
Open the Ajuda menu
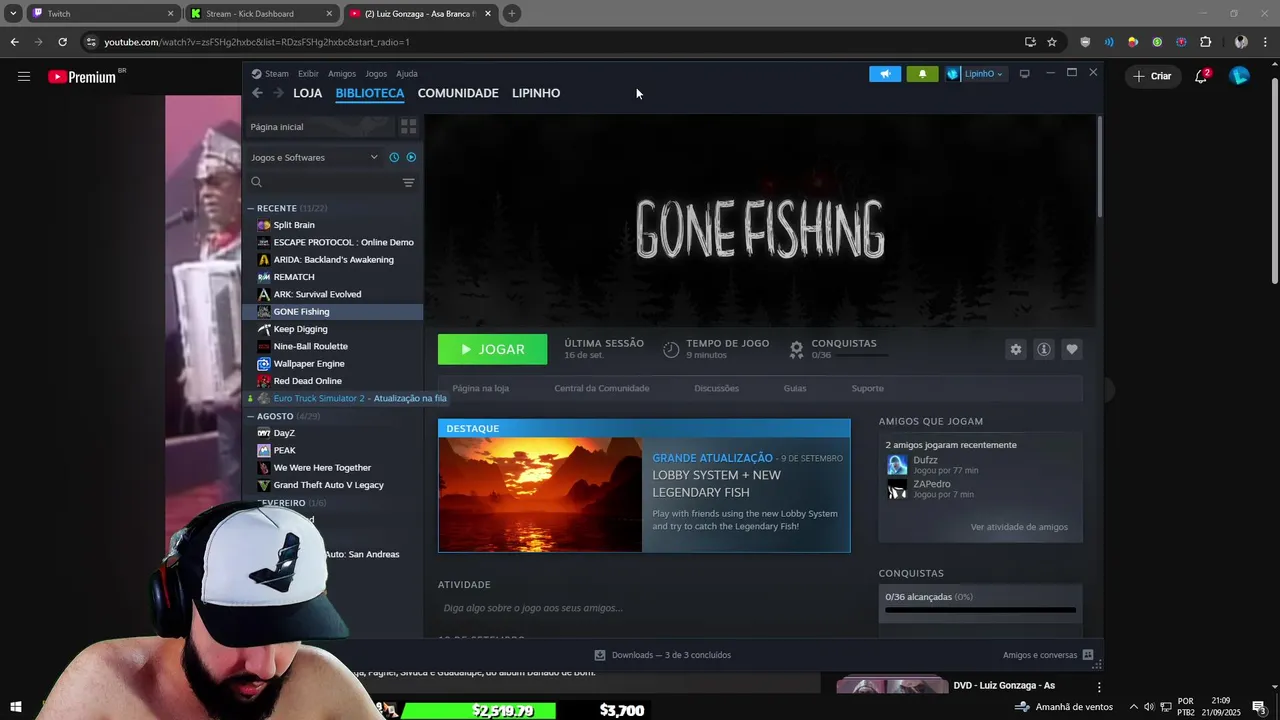pyautogui.click(x=407, y=74)
